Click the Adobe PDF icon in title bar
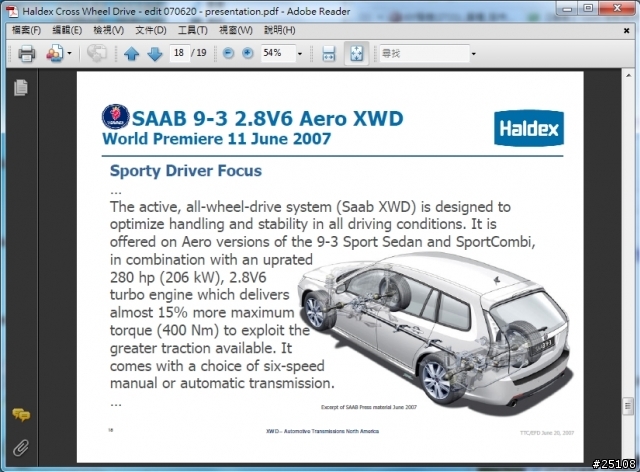Viewport: 640px width, 472px height. [13, 11]
